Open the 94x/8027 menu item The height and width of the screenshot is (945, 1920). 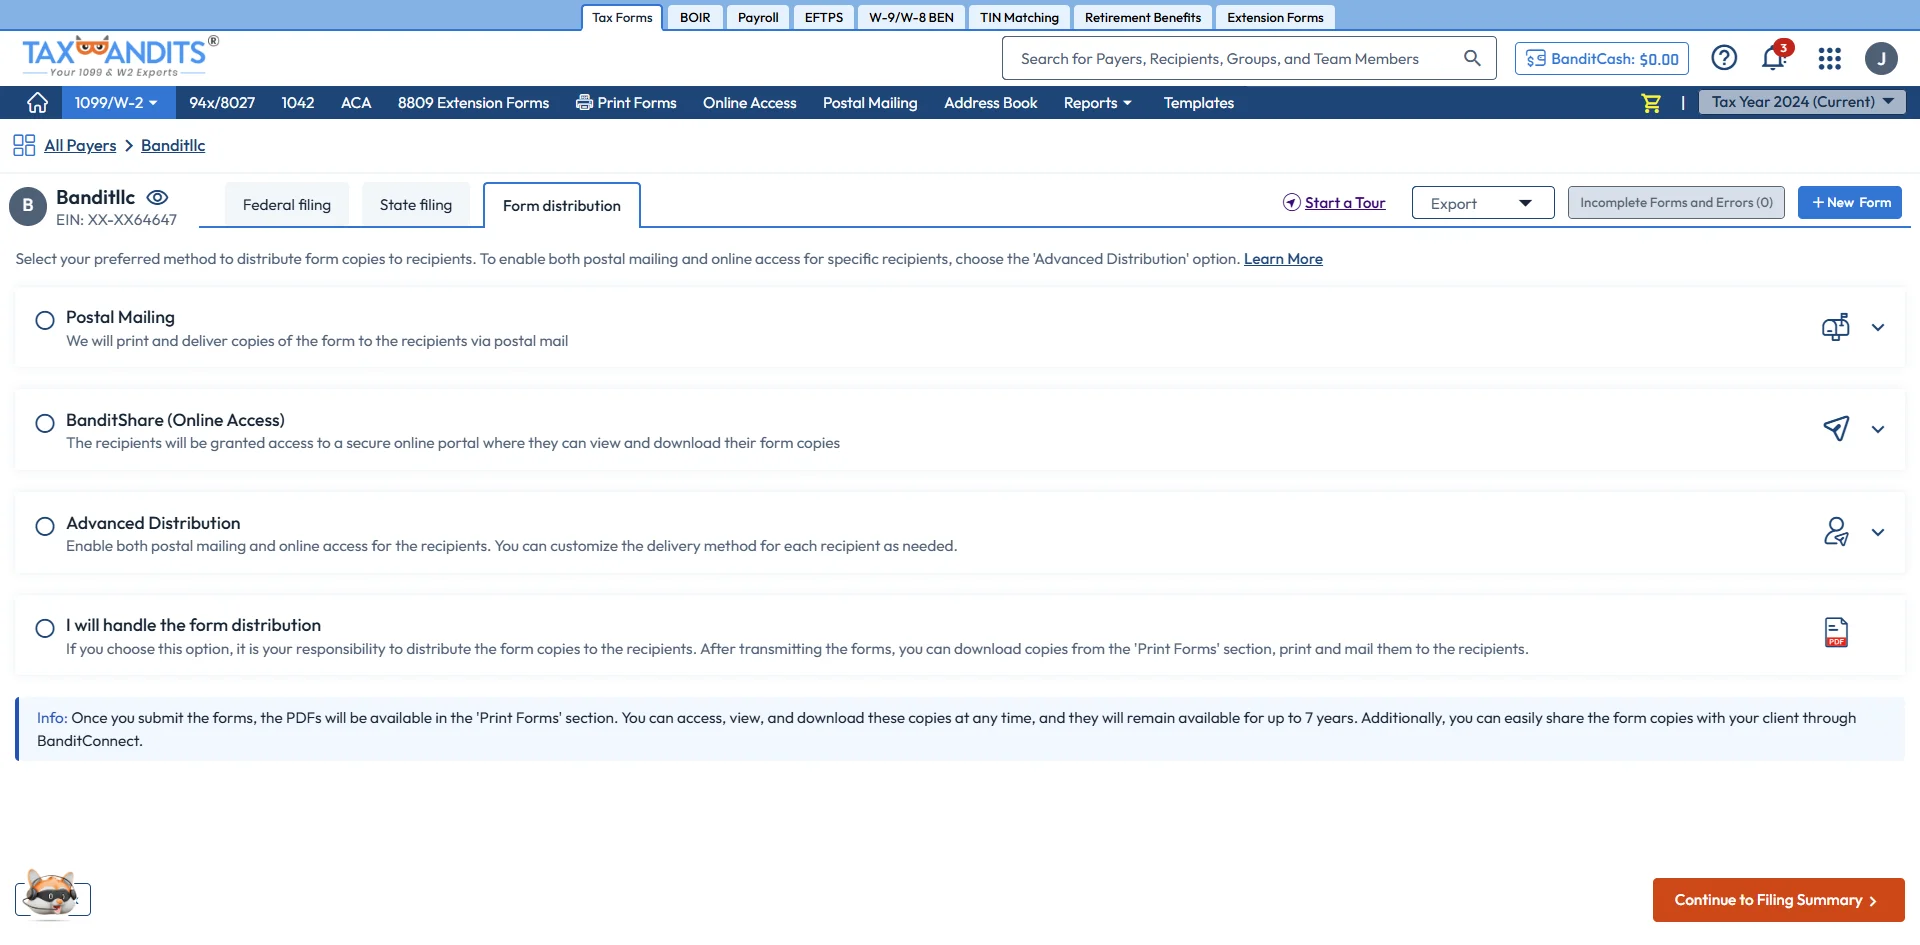(222, 103)
